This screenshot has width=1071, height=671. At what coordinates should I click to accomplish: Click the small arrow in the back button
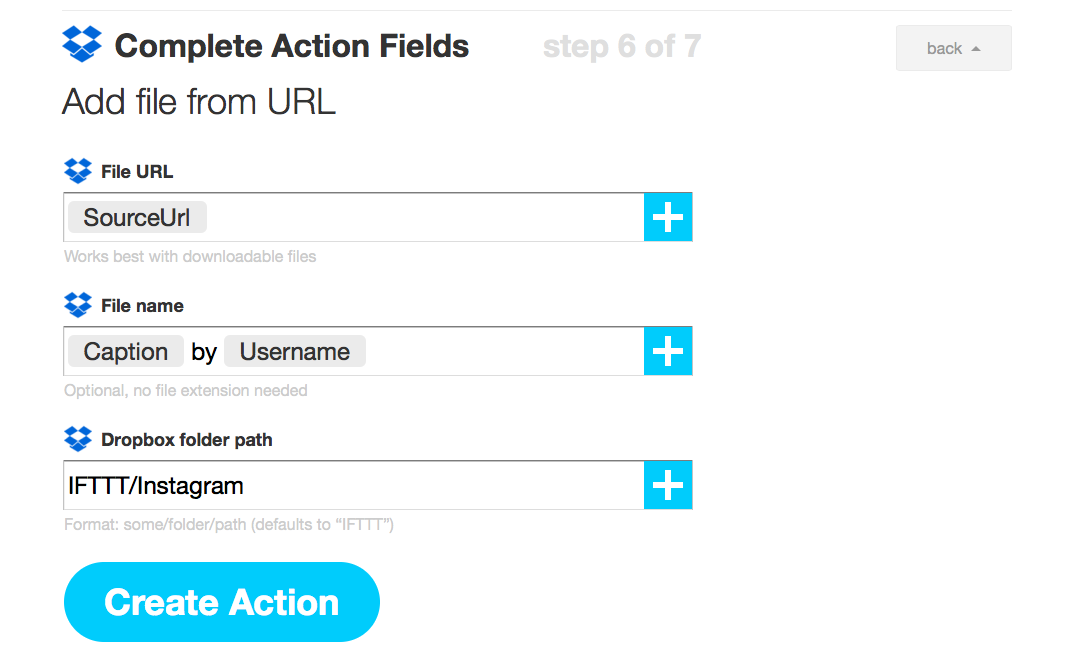click(976, 49)
